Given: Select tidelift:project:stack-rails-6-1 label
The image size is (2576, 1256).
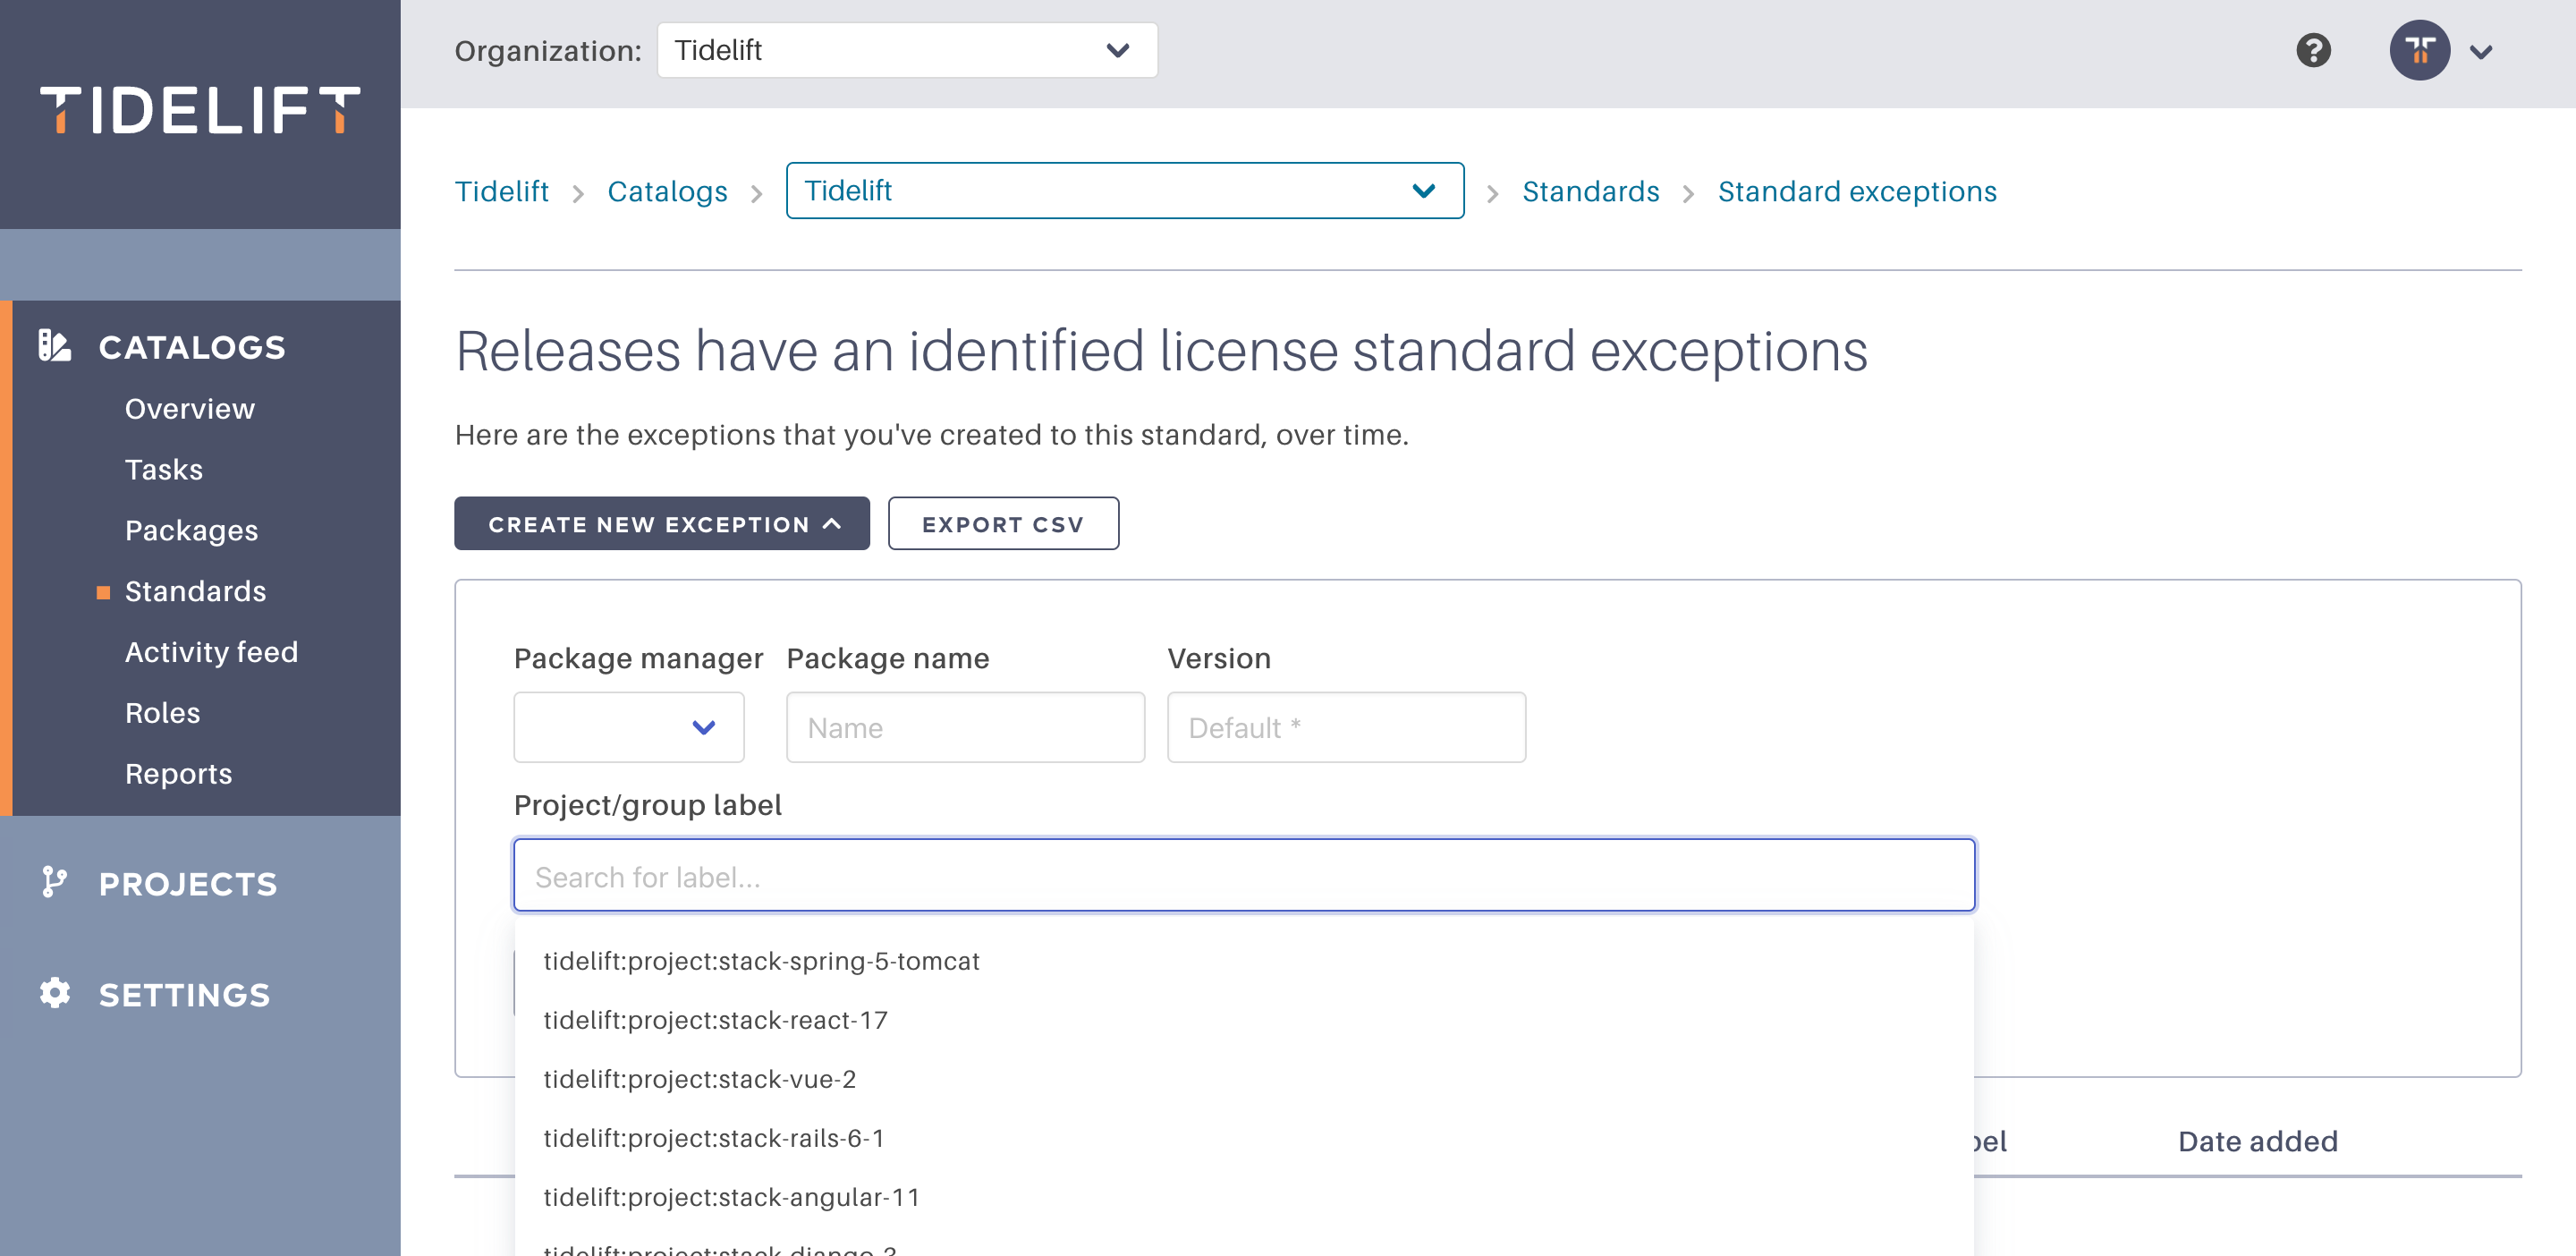Looking at the screenshot, I should (x=1244, y=1138).
